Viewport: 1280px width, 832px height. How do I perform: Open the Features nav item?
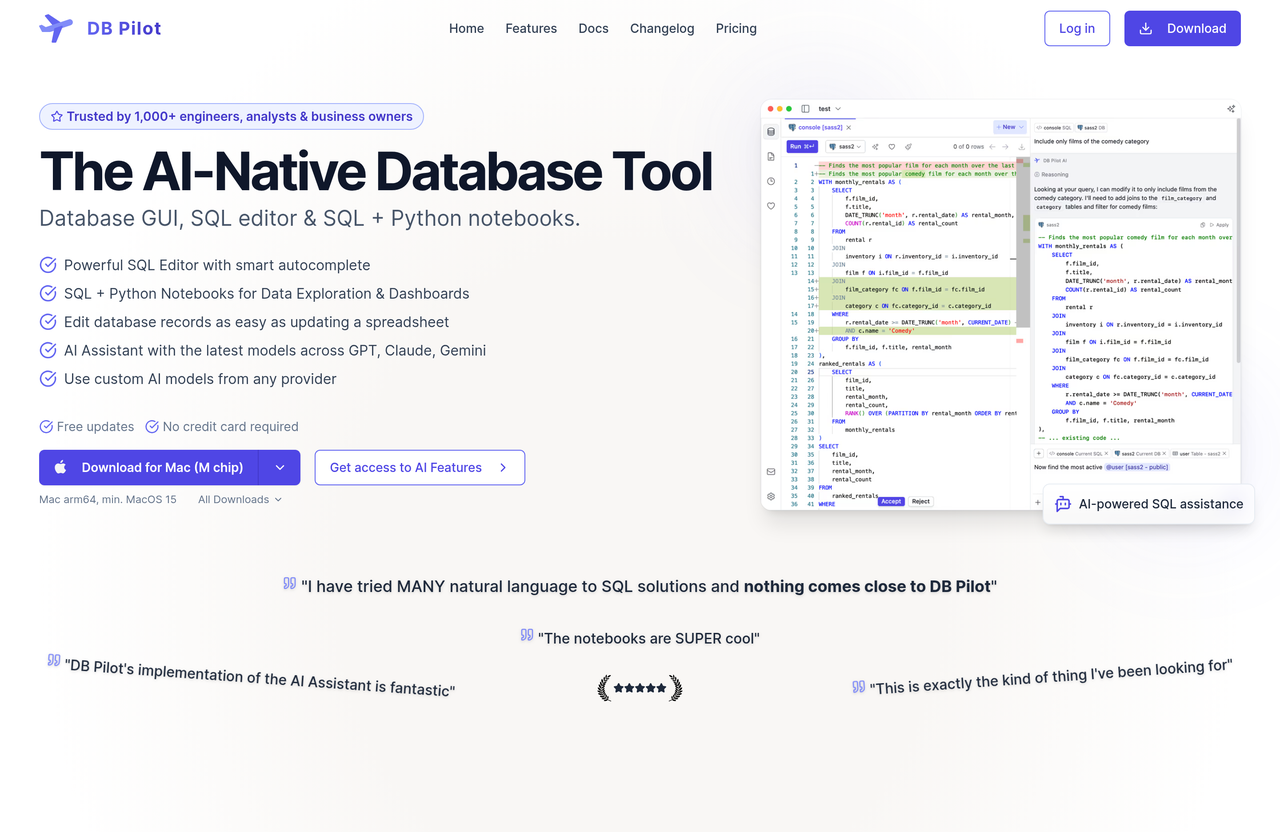coord(531,28)
